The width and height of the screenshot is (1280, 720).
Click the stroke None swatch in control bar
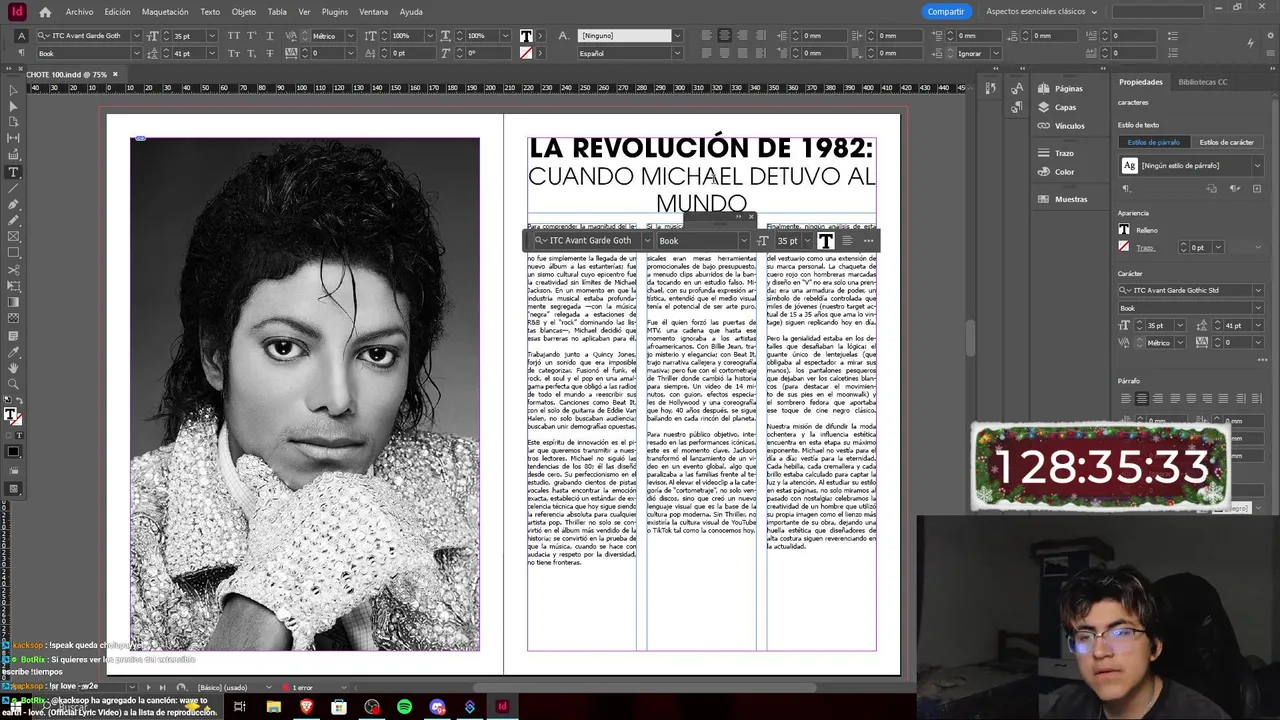tap(526, 53)
